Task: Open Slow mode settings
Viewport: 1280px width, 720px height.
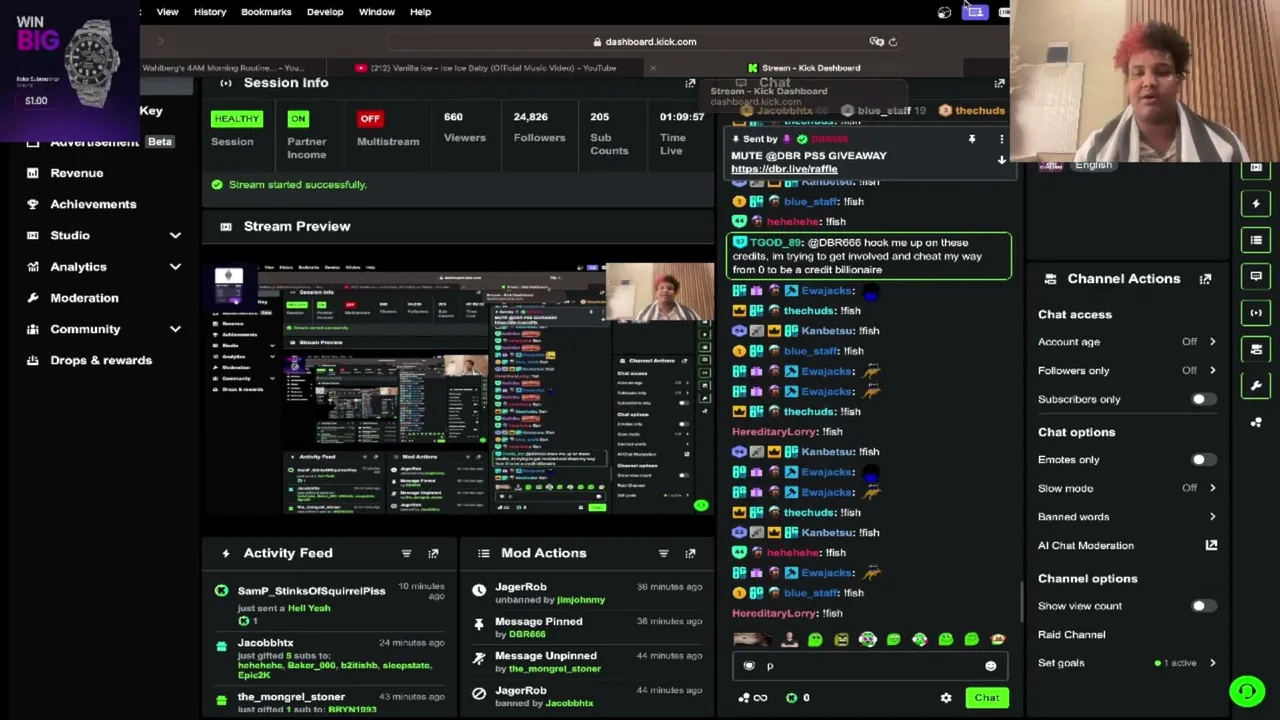Action: [x=1127, y=488]
